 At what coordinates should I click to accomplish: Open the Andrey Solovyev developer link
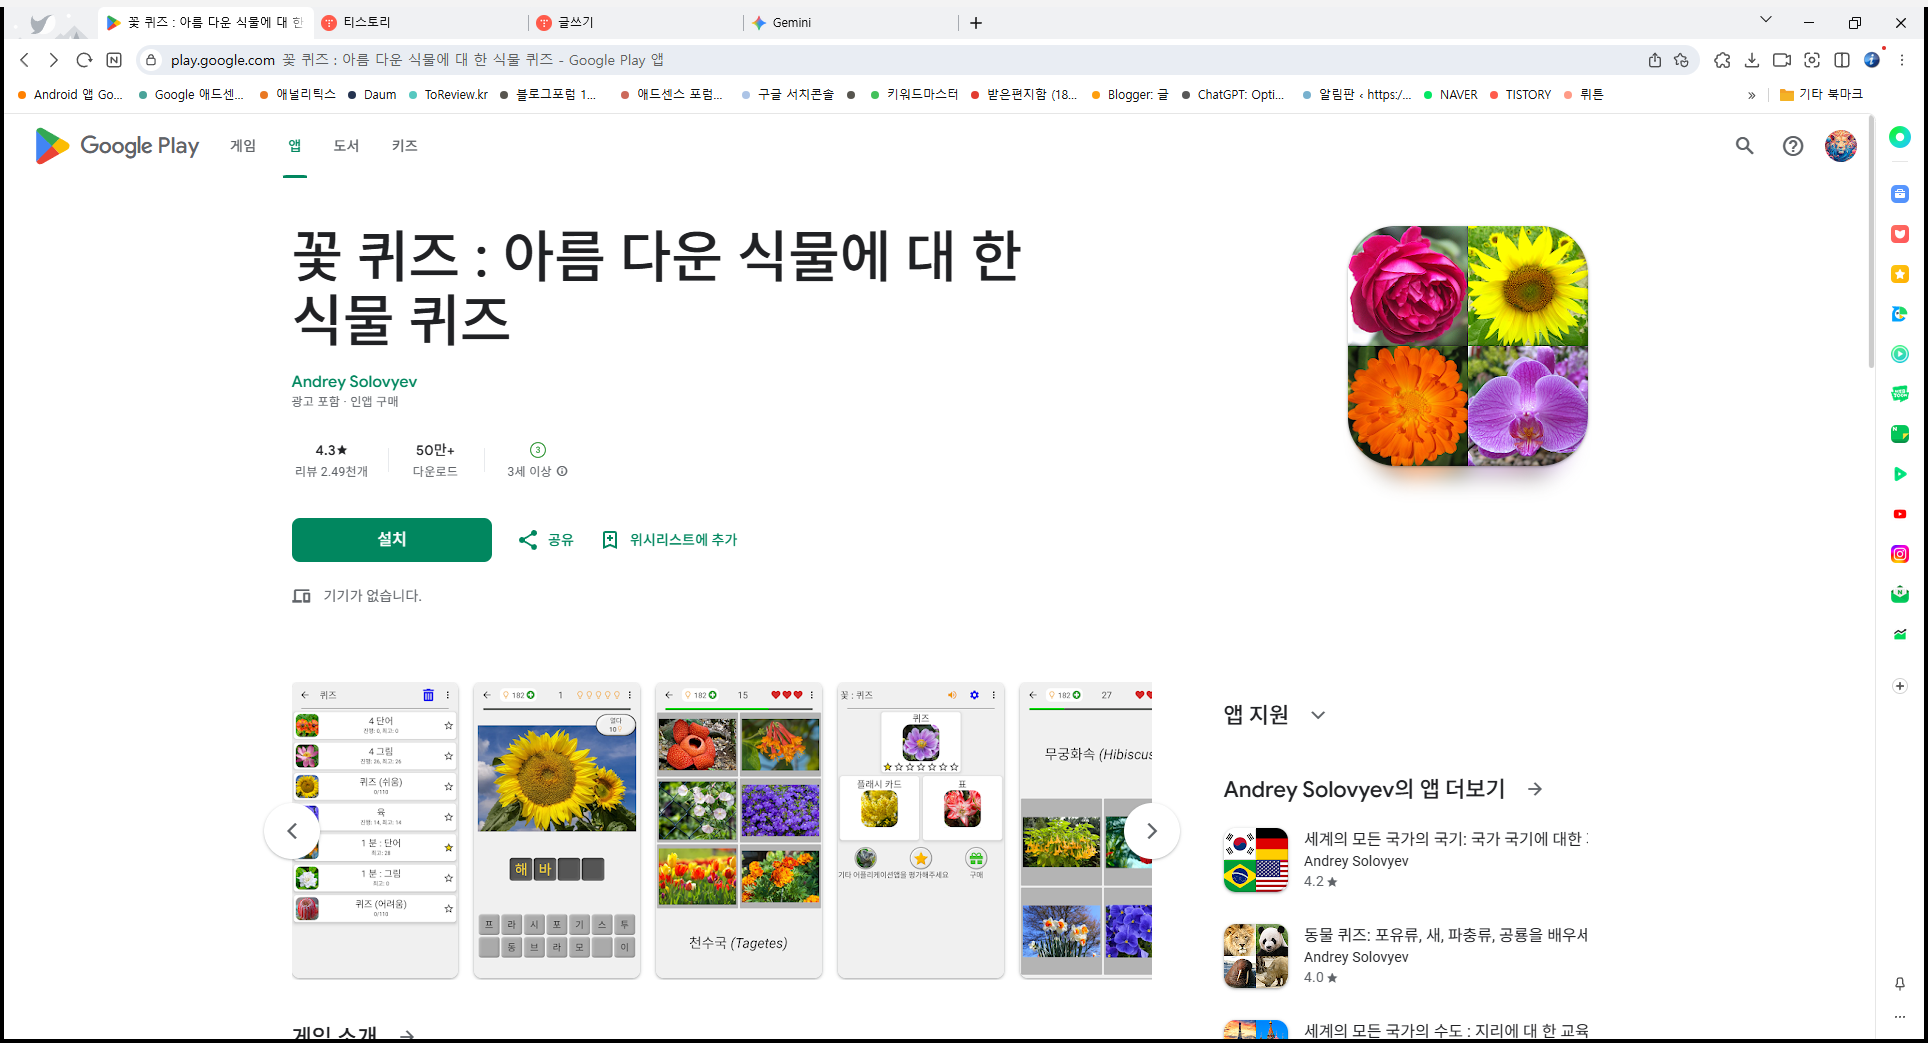point(354,381)
